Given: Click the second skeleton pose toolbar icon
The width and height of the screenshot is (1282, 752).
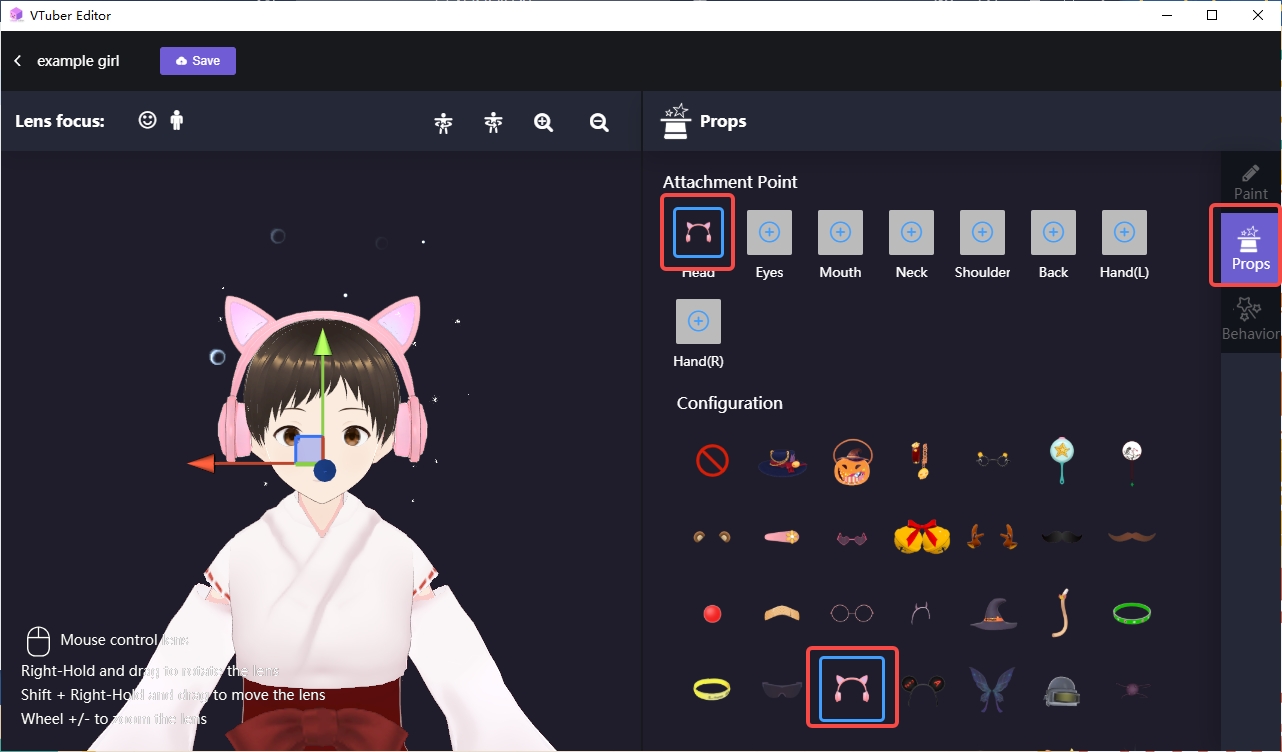Looking at the screenshot, I should click(493, 122).
